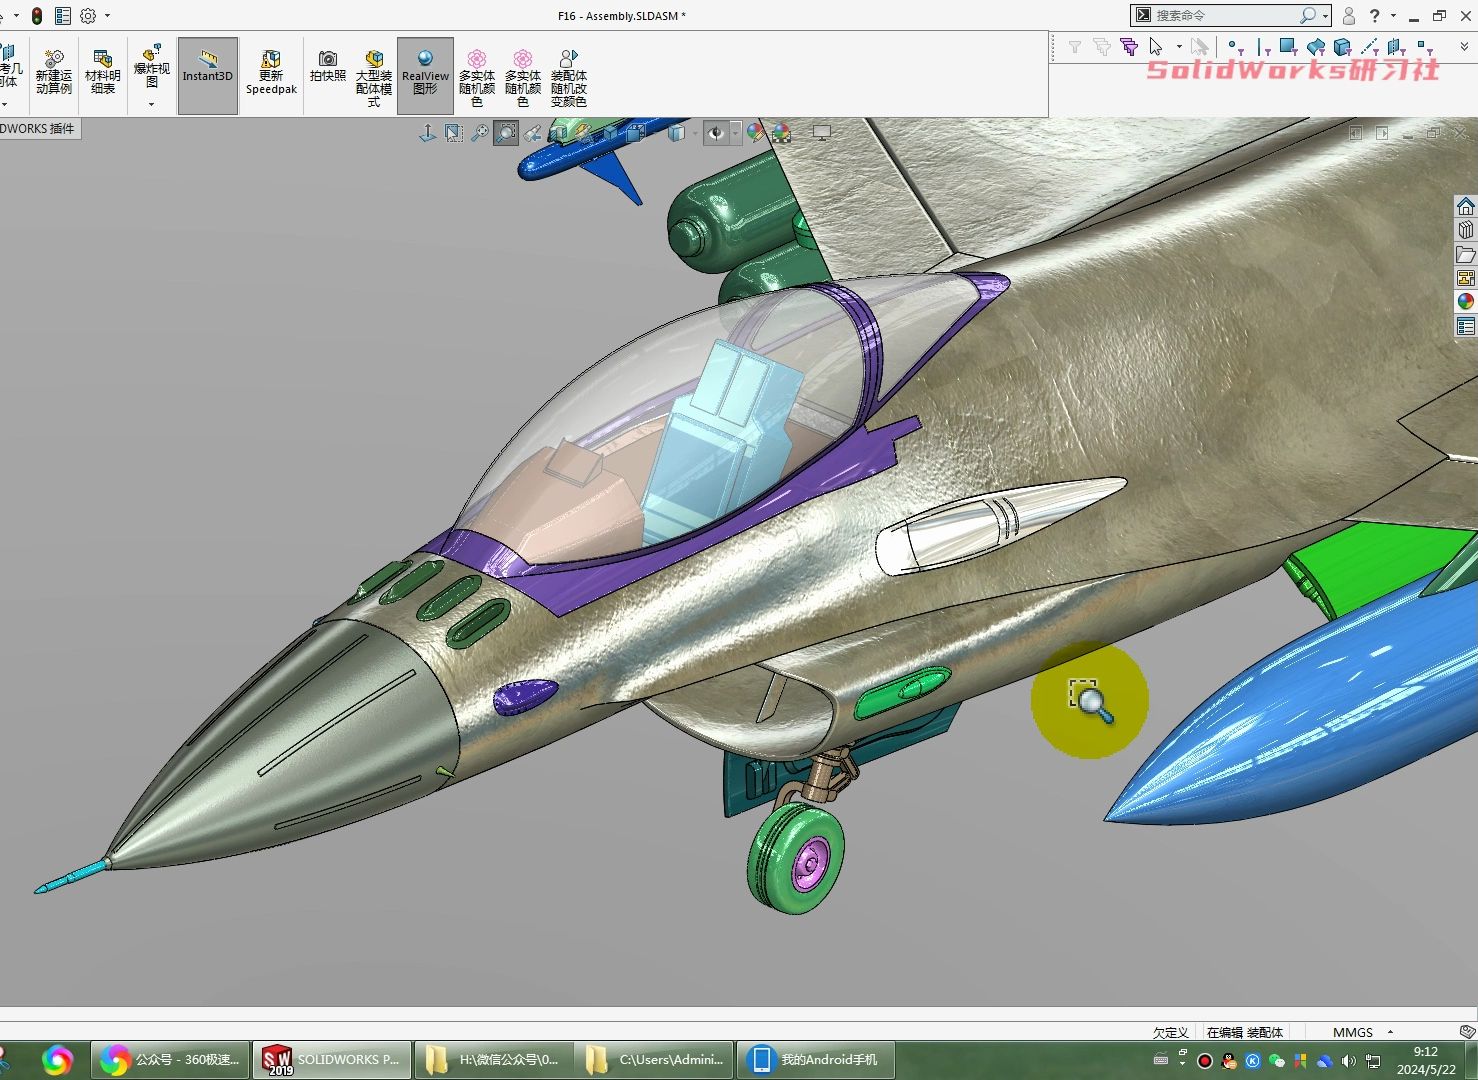Open SOLIDWORKS Resources home tab in task pane

(1465, 206)
